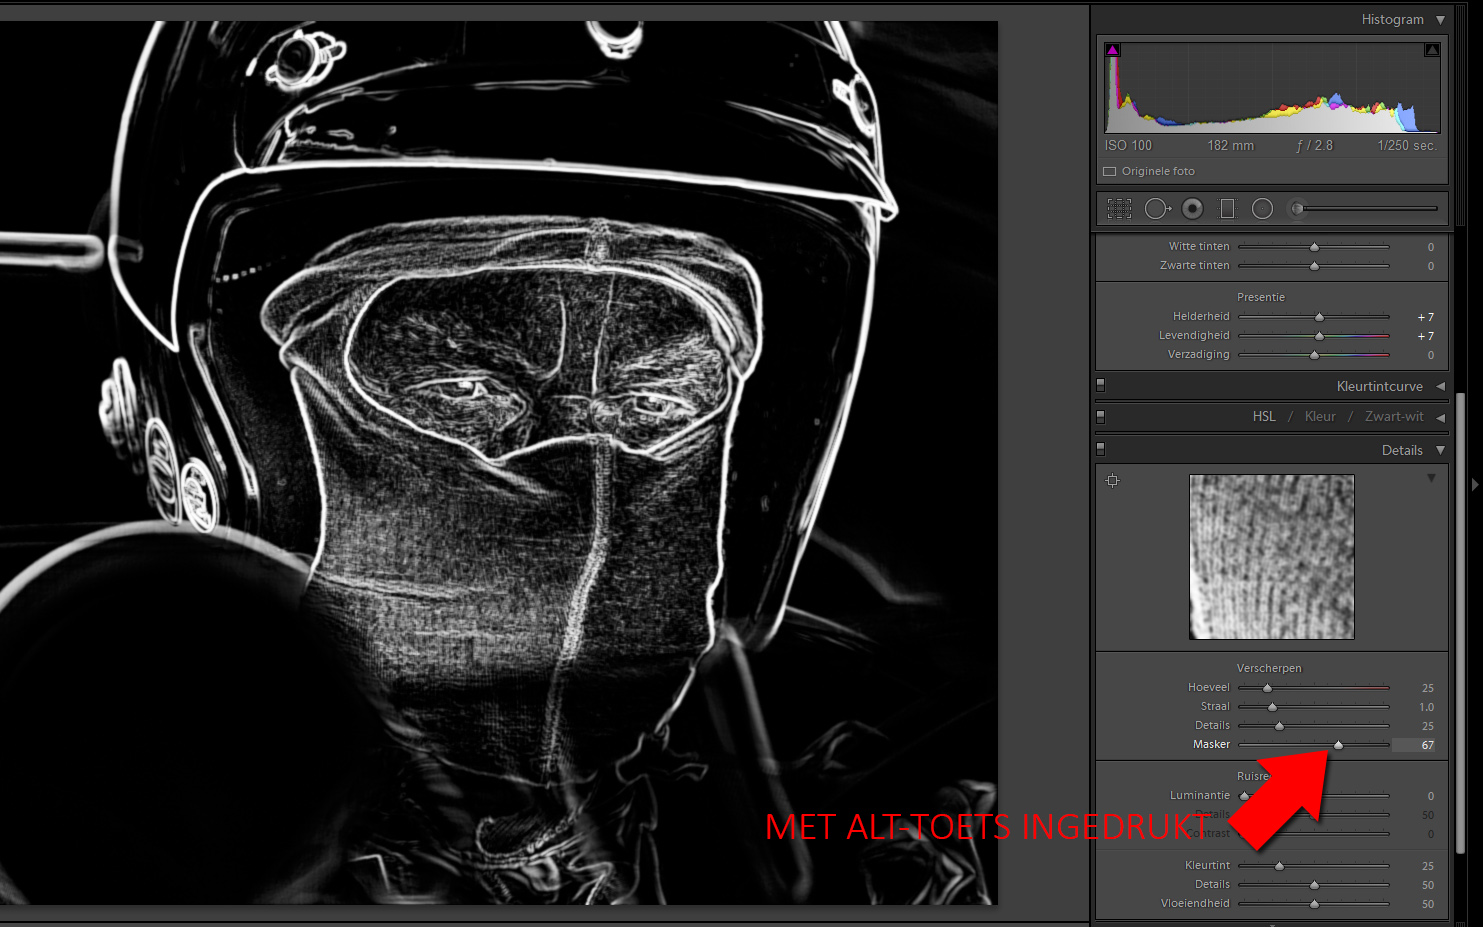The image size is (1483, 927).
Task: Expand the Kleurtintcurve panel
Action: (1440, 386)
